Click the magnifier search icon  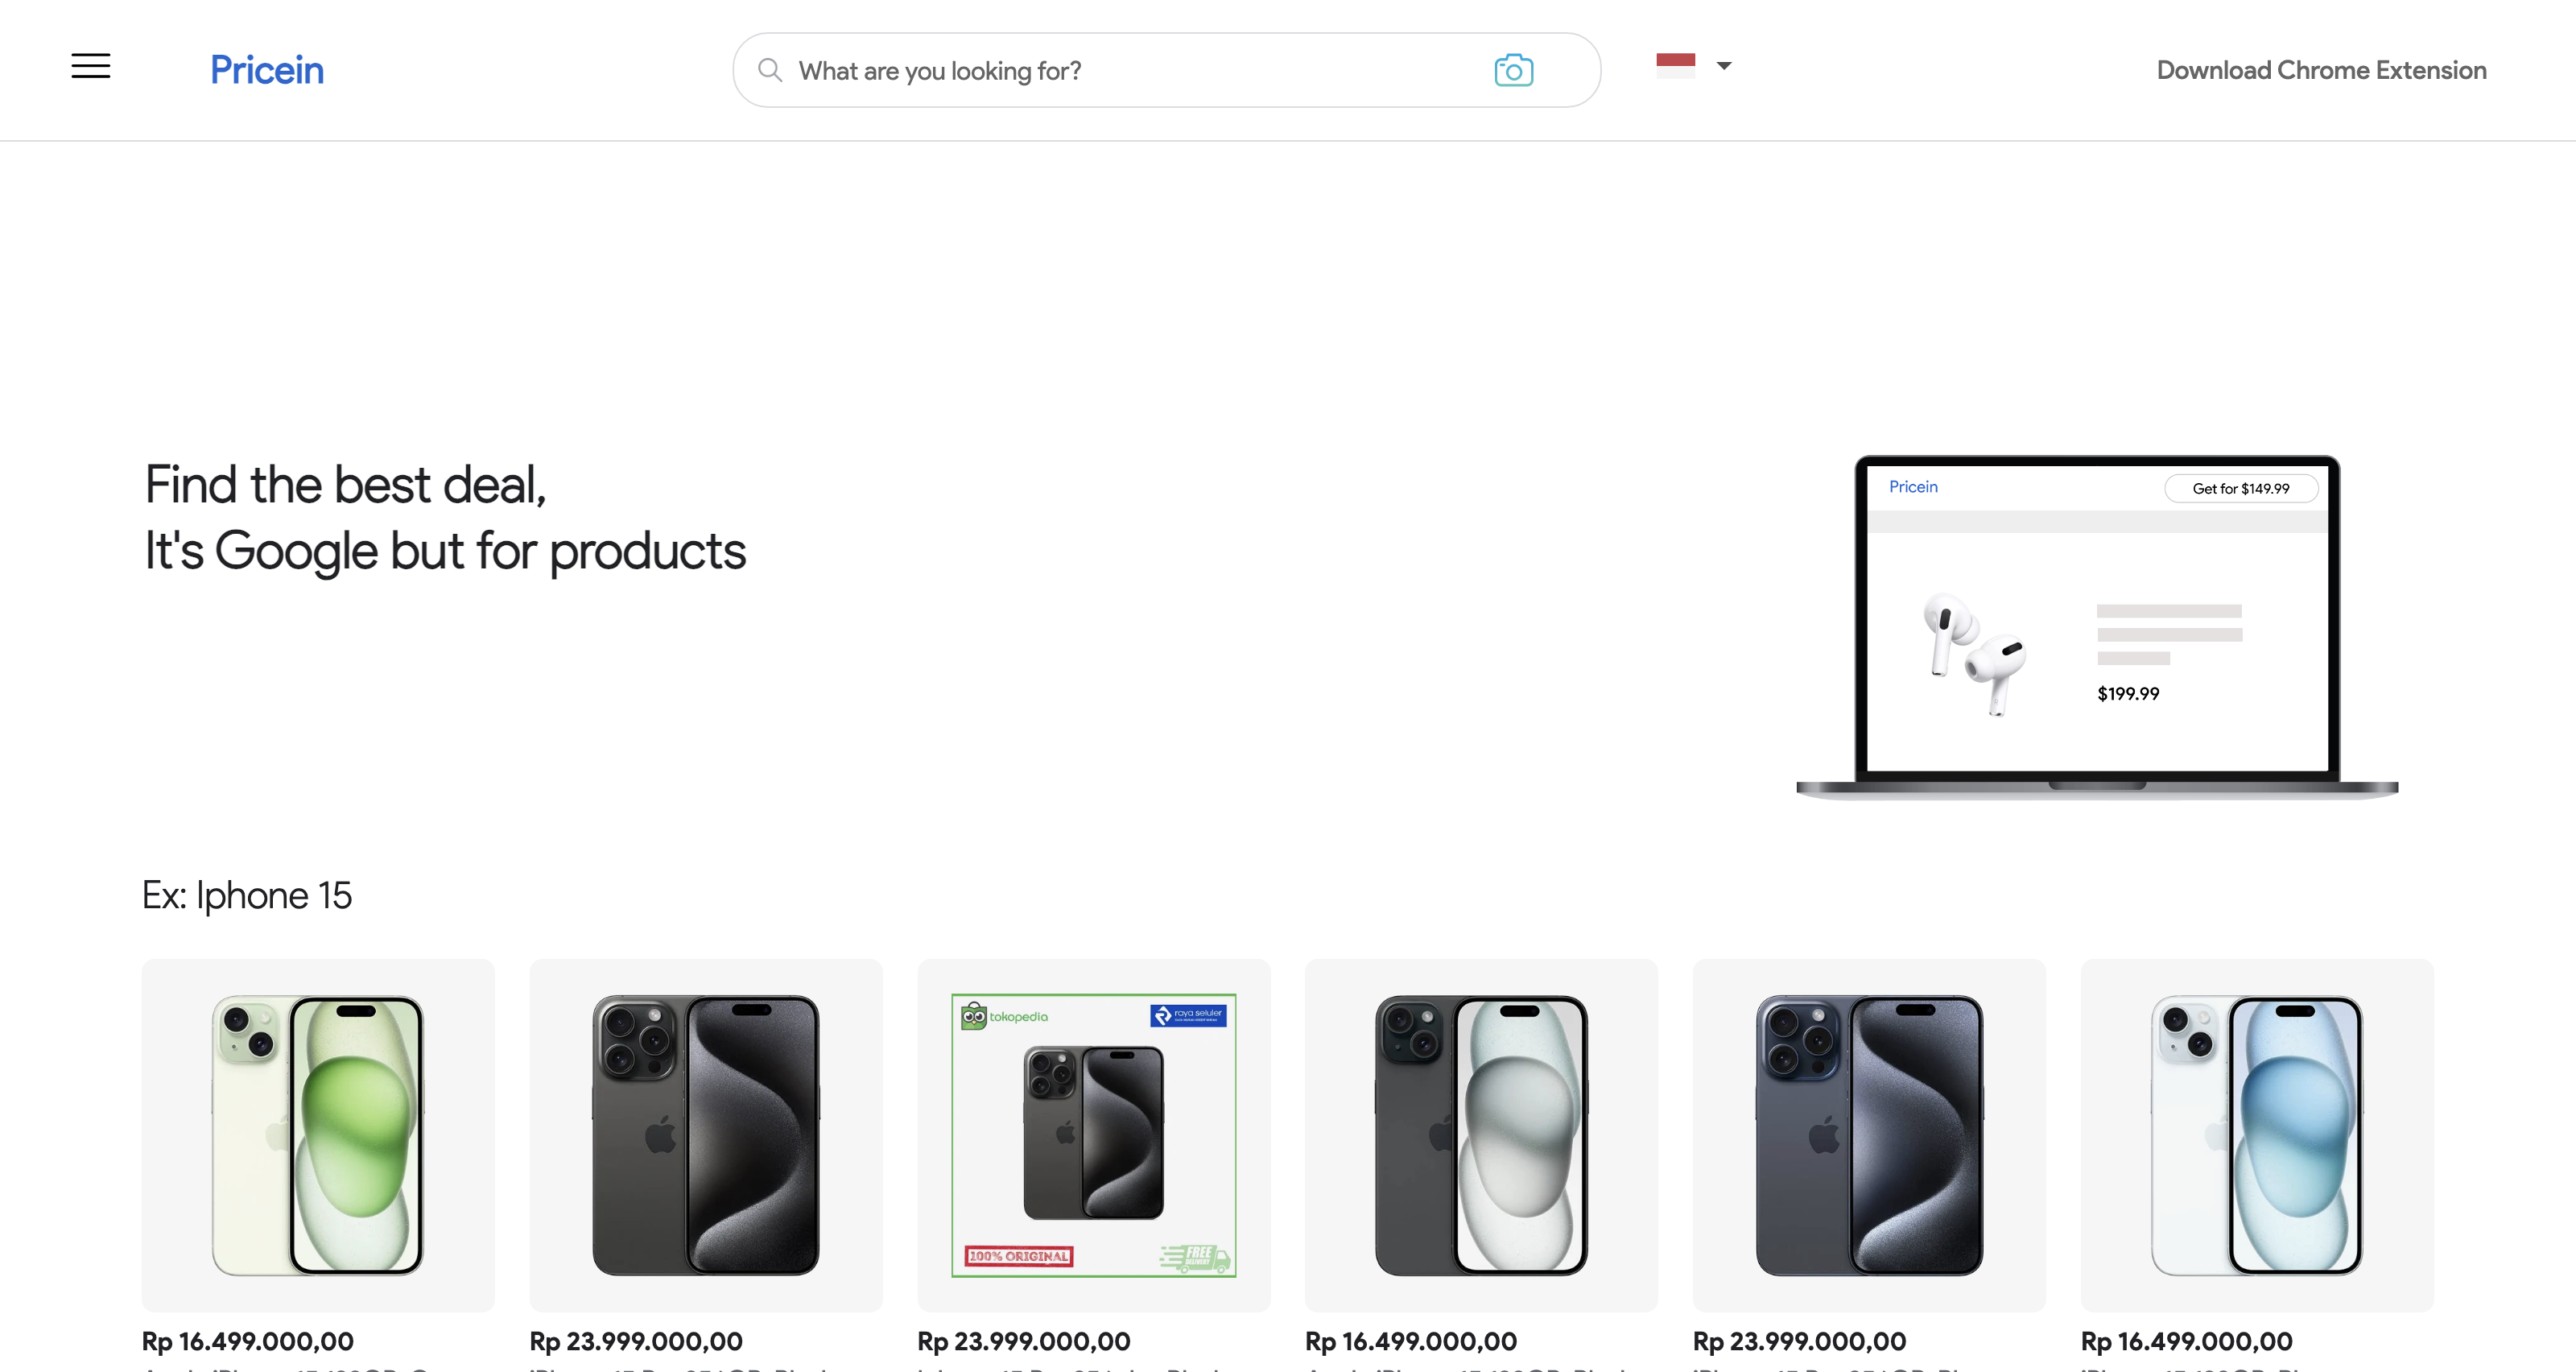[x=769, y=70]
